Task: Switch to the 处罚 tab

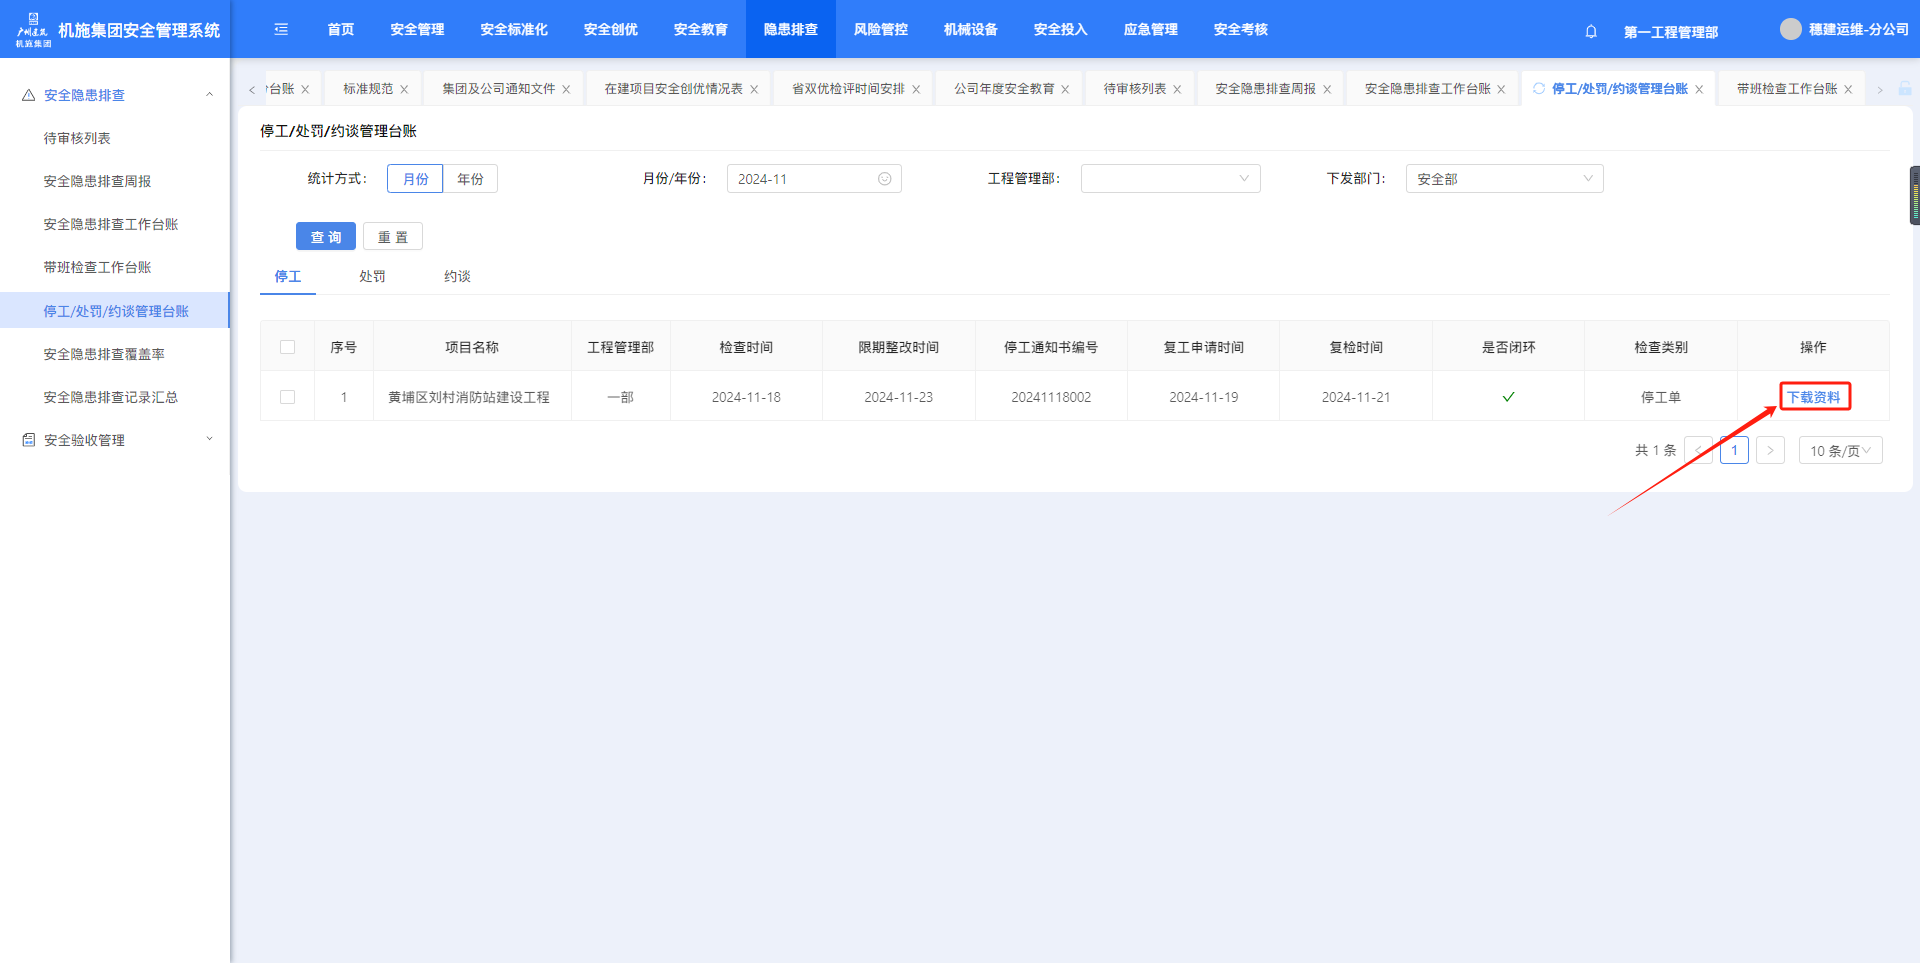Action: coord(372,276)
